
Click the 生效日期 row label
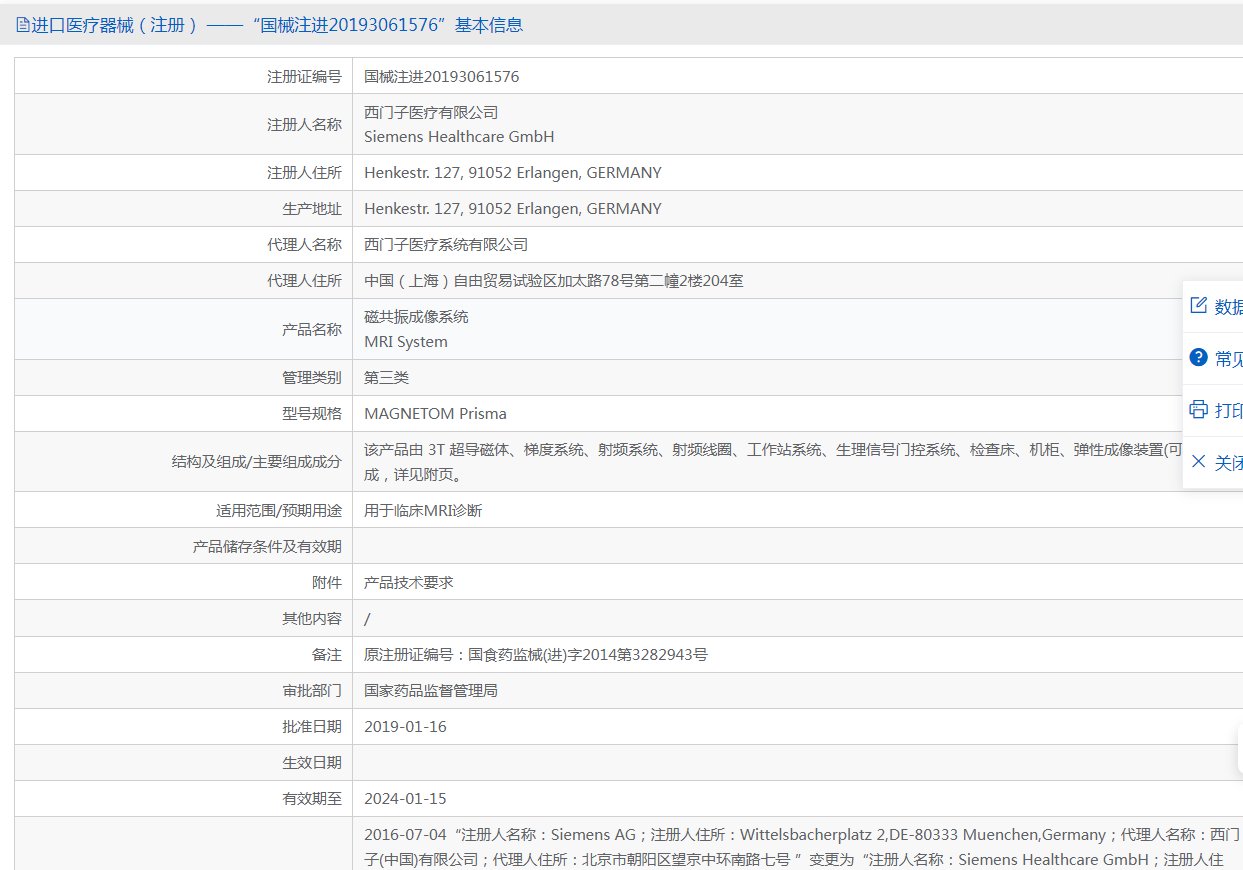312,763
